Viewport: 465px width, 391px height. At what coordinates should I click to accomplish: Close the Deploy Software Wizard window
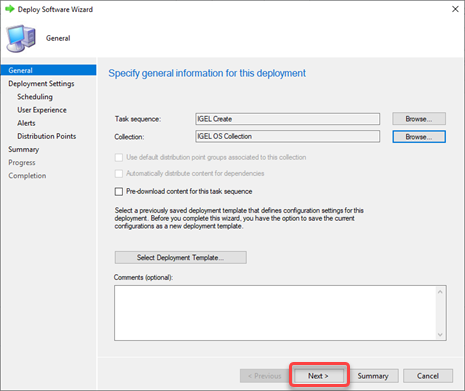tap(455, 9)
